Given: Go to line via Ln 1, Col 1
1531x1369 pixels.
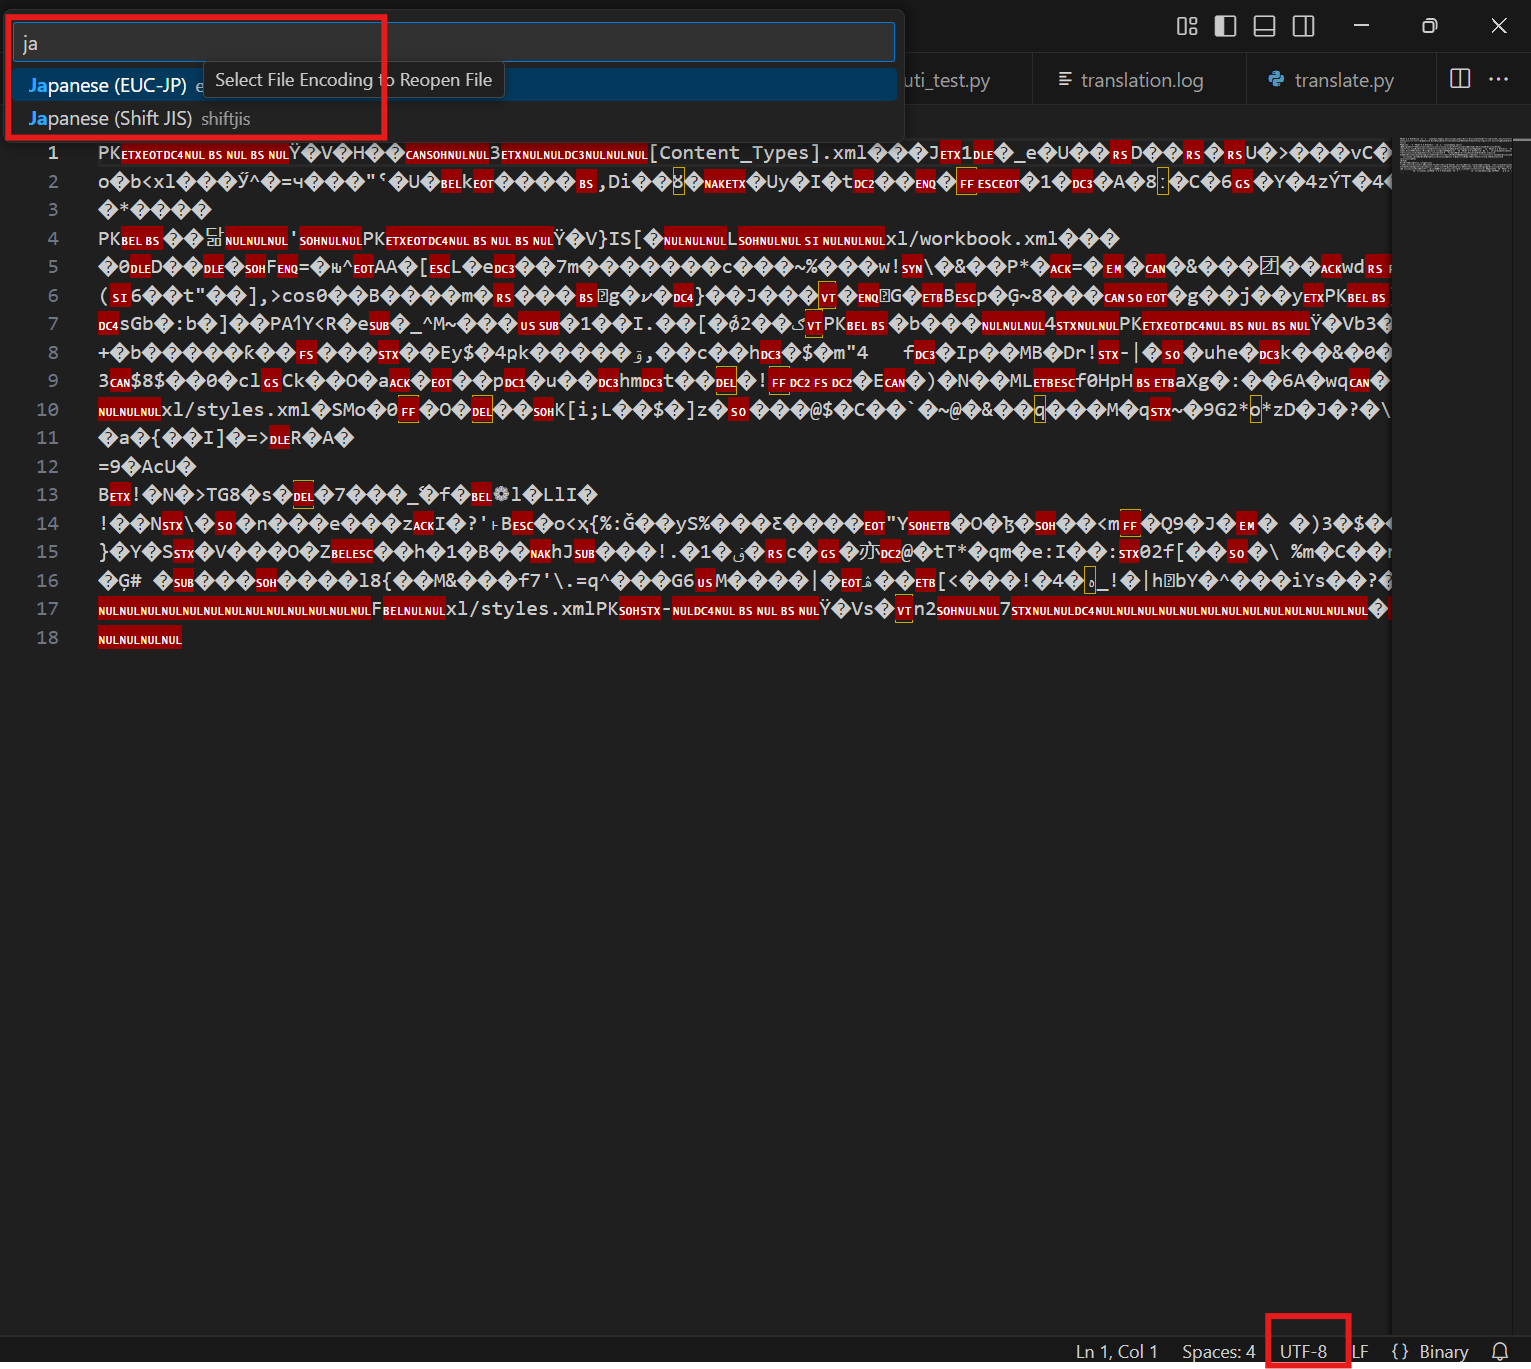Looking at the screenshot, I should pyautogui.click(x=1115, y=1351).
